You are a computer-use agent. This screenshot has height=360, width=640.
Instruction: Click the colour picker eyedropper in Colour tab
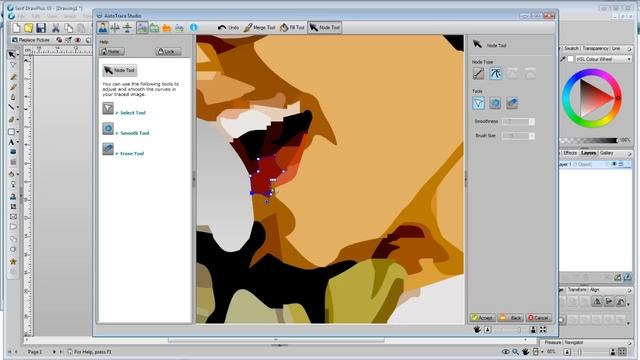click(563, 59)
